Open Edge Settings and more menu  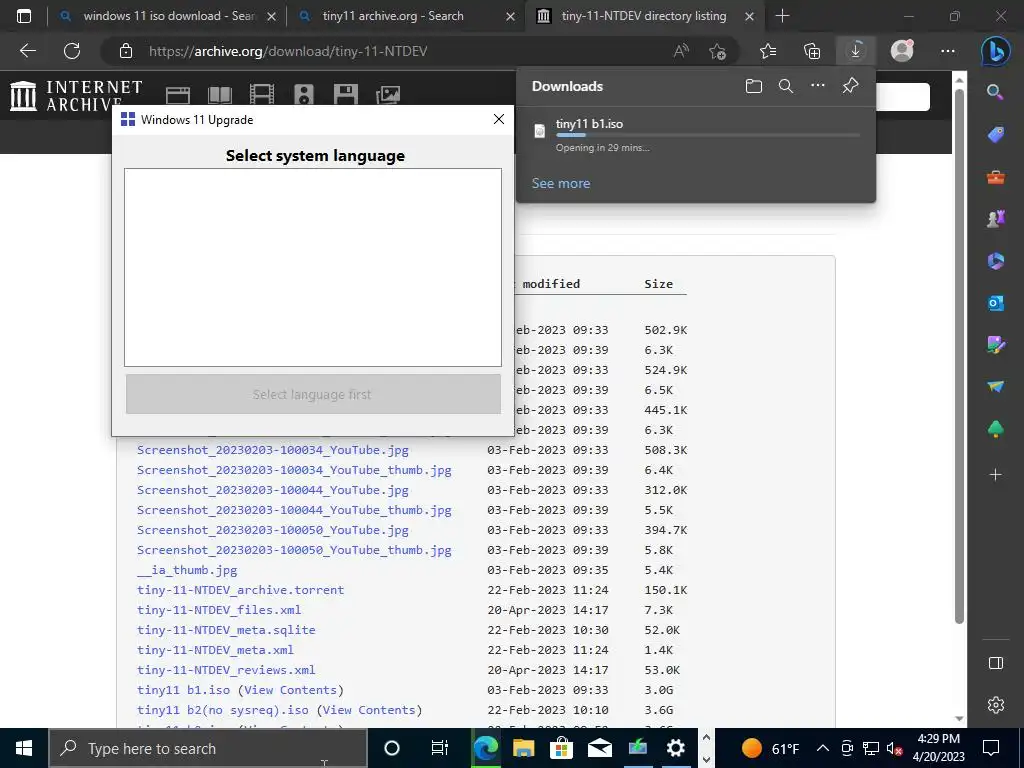click(x=948, y=51)
